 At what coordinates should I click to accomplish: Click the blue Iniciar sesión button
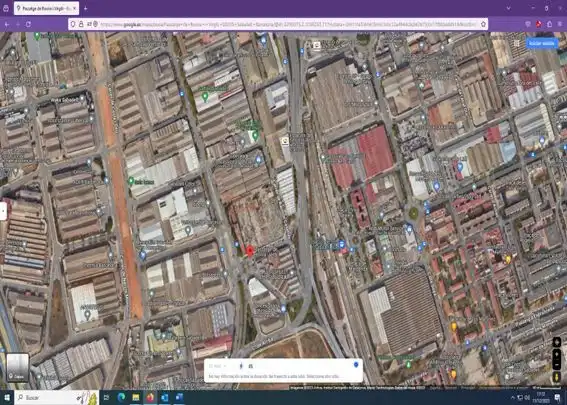542,43
